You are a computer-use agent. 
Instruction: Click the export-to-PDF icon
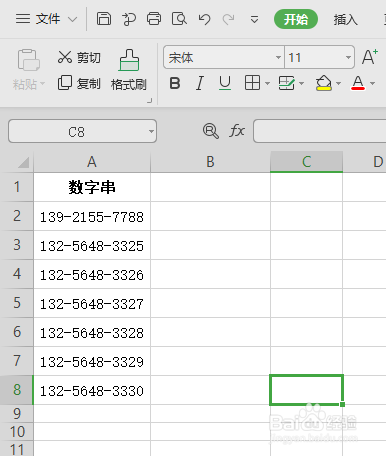[x=129, y=19]
